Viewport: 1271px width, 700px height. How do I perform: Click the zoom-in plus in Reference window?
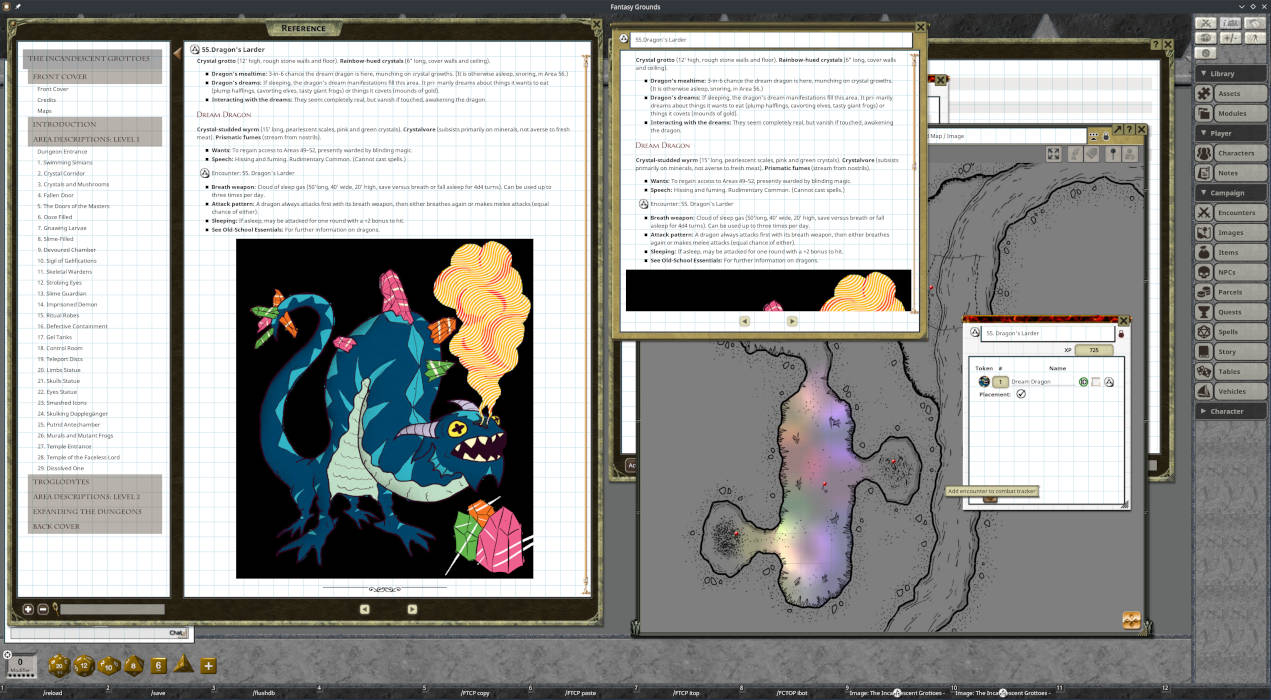pyautogui.click(x=28, y=609)
